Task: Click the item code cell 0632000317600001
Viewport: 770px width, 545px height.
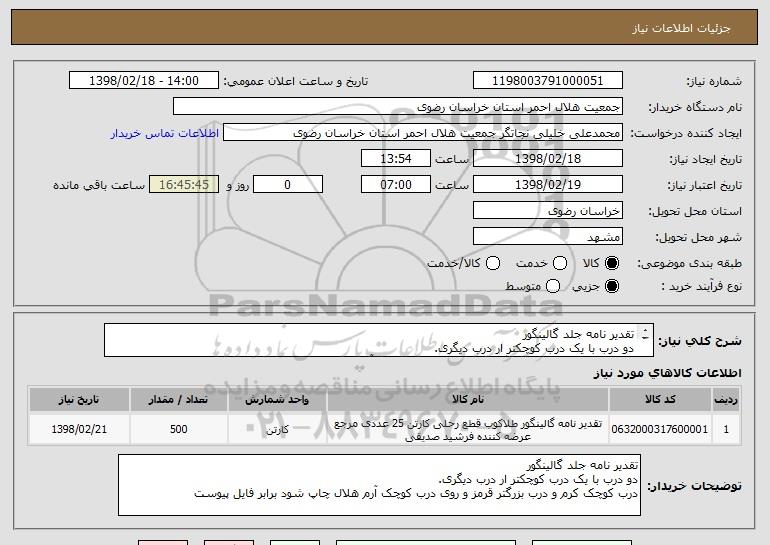Action: [x=660, y=429]
